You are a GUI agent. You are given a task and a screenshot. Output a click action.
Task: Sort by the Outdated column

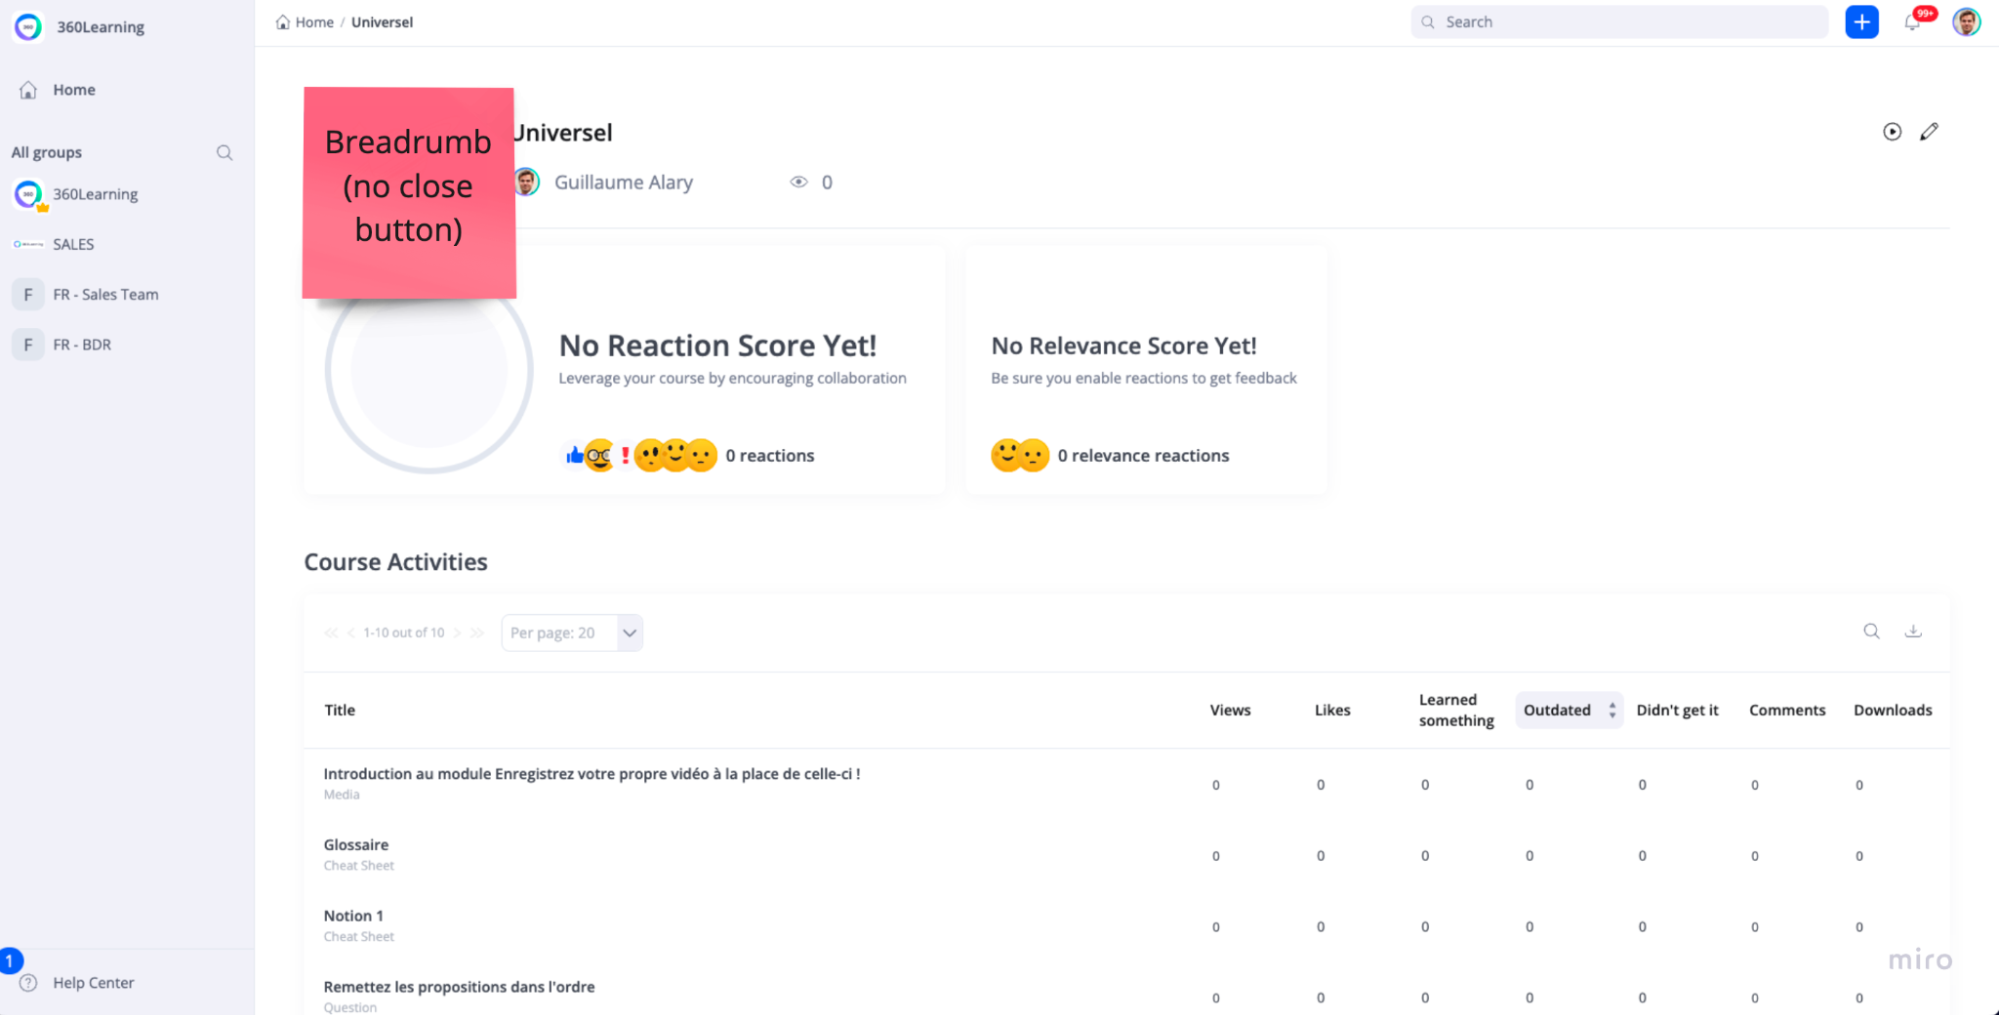pos(1568,710)
